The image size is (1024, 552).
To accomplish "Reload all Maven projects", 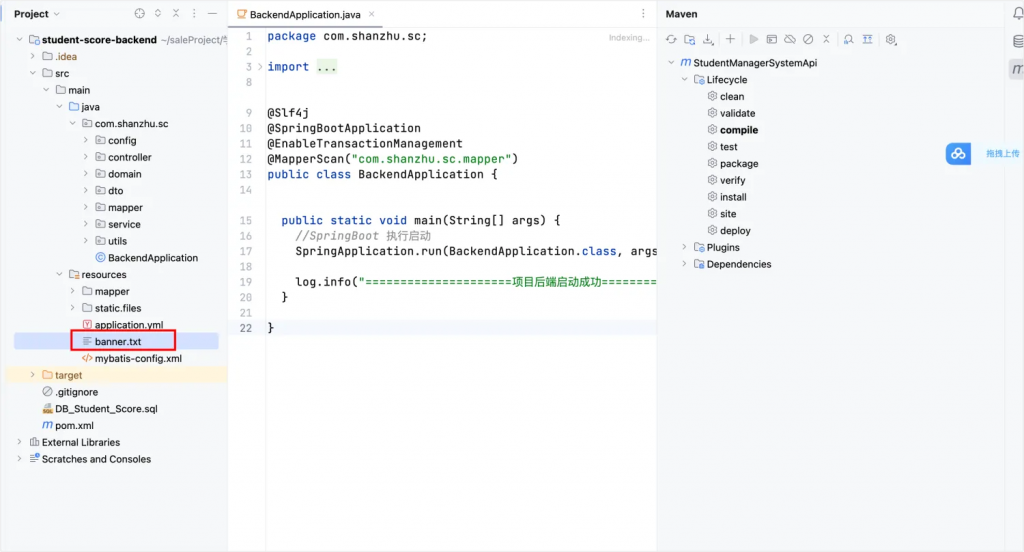I will (x=672, y=39).
